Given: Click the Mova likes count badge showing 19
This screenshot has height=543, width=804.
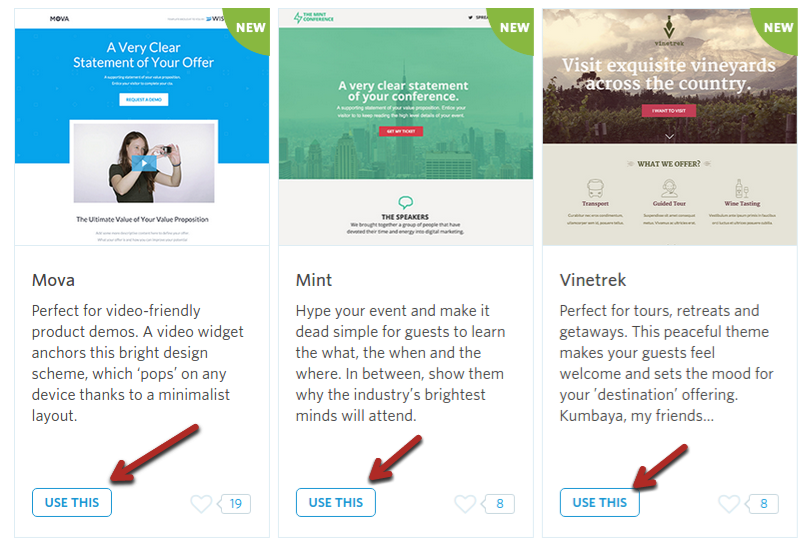Looking at the screenshot, I should 234,504.
